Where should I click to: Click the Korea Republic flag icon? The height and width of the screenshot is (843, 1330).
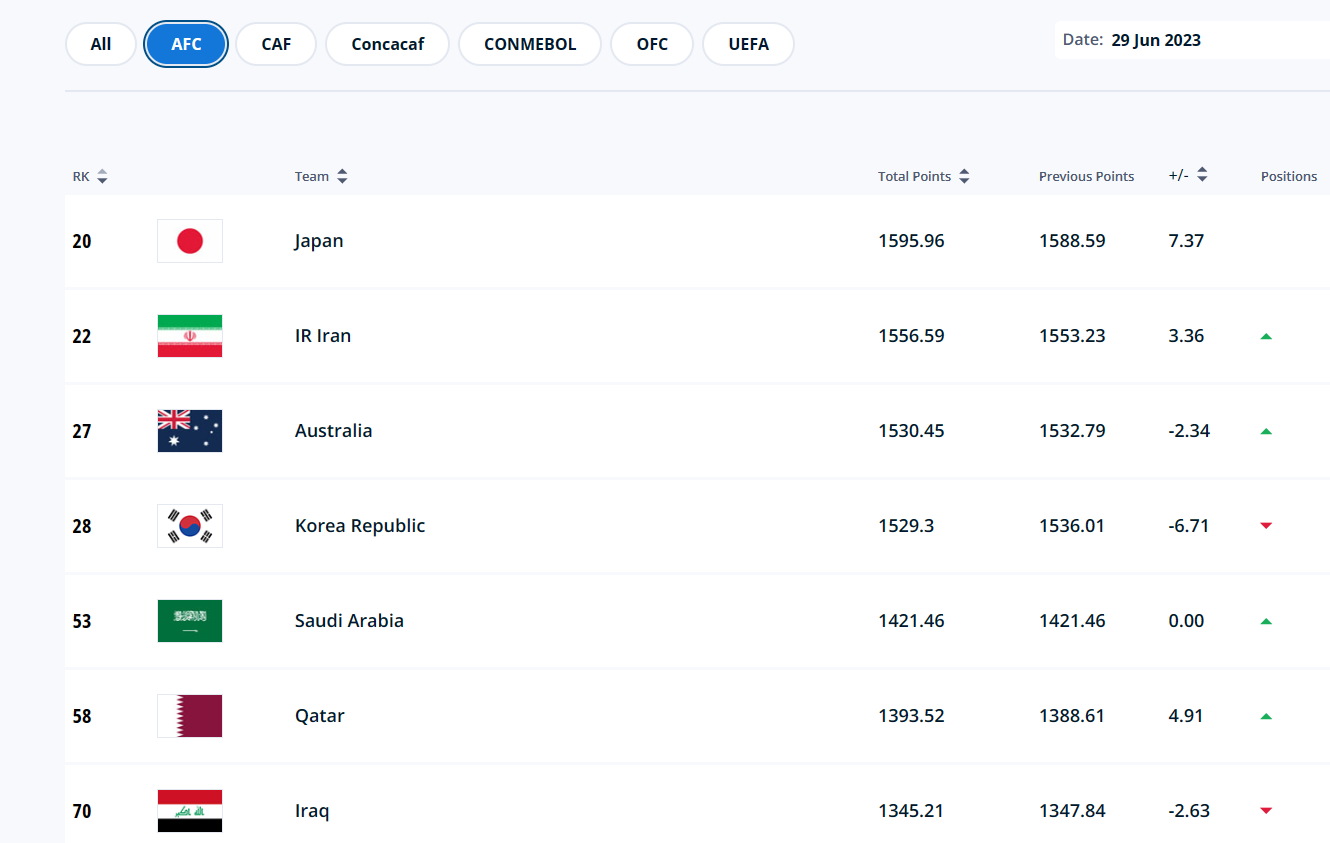[190, 526]
